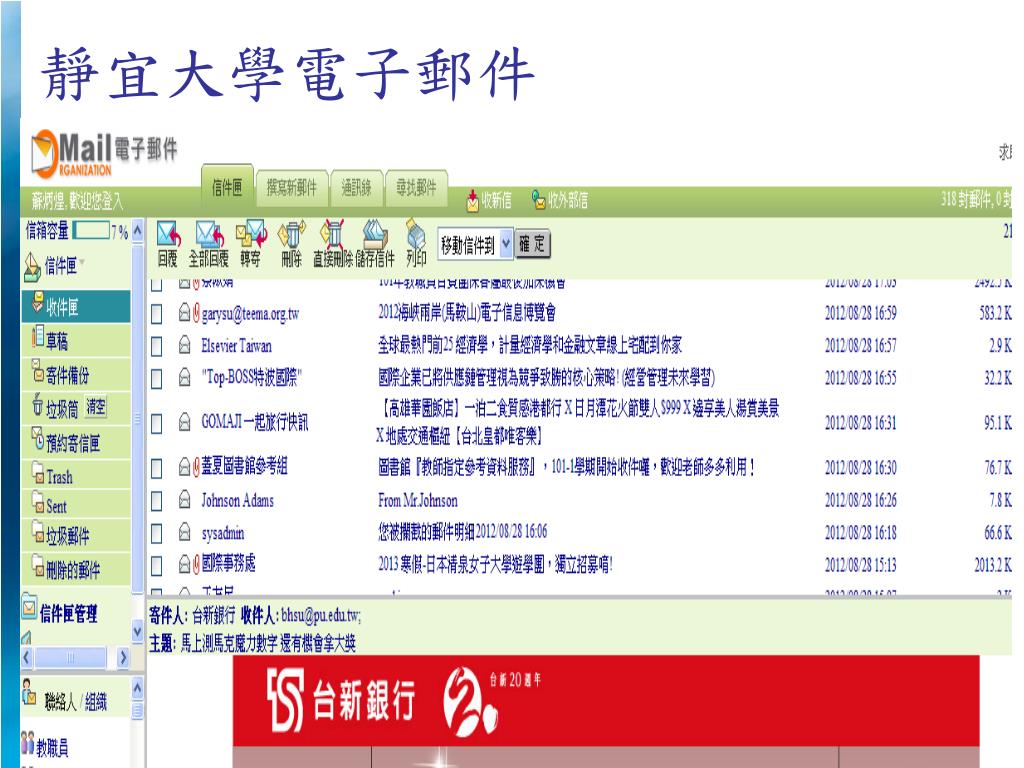Click the 台新銀行 banner in preview

(x=606, y=701)
